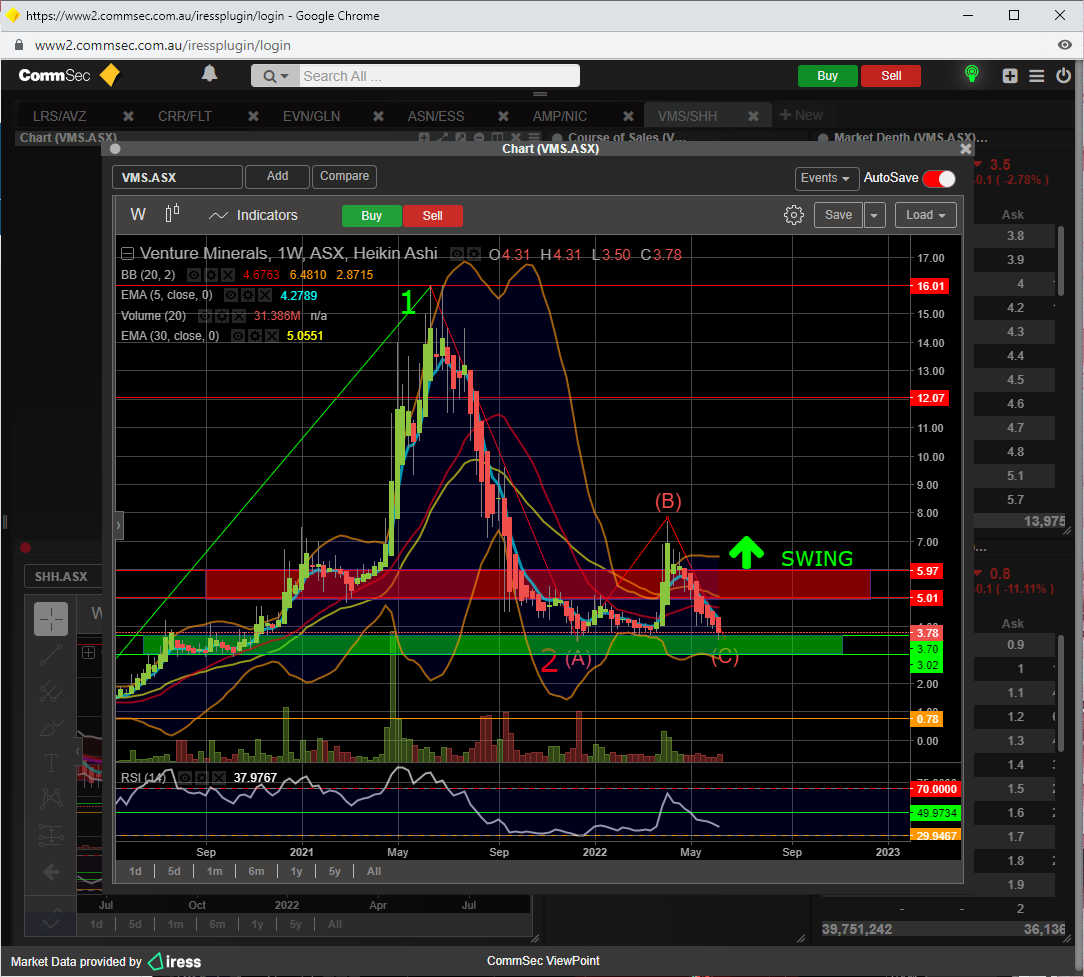Change the W weekly interval selector

tap(138, 214)
